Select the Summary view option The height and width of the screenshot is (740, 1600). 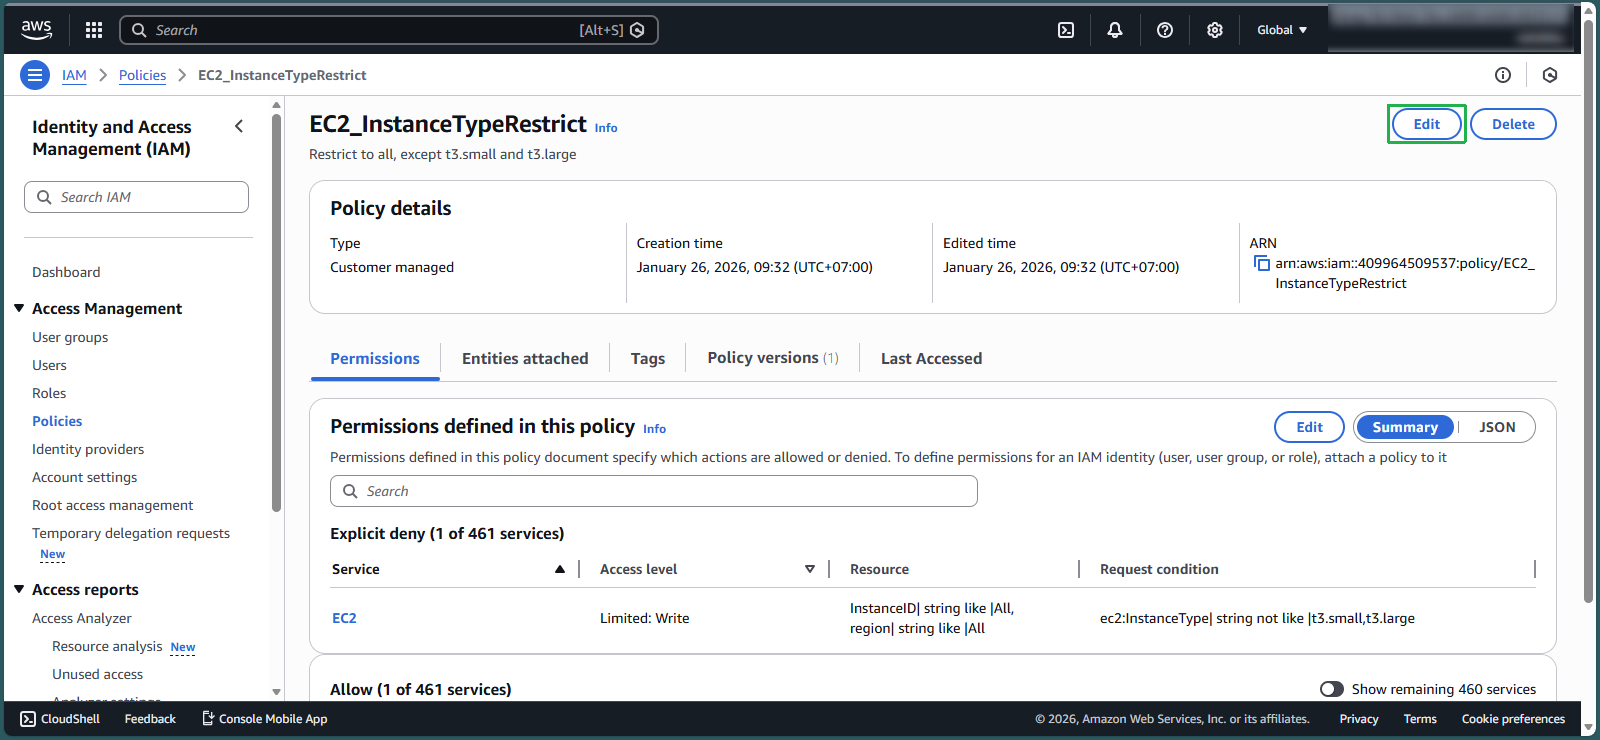click(1404, 427)
